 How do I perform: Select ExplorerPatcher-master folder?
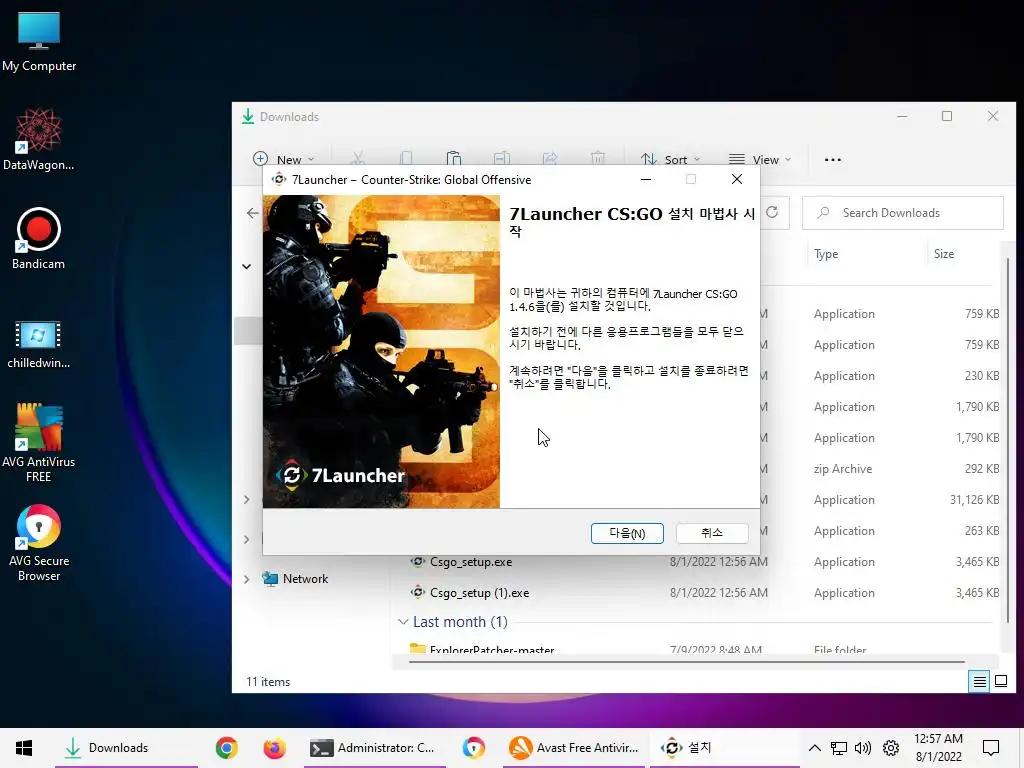[x=492, y=650]
